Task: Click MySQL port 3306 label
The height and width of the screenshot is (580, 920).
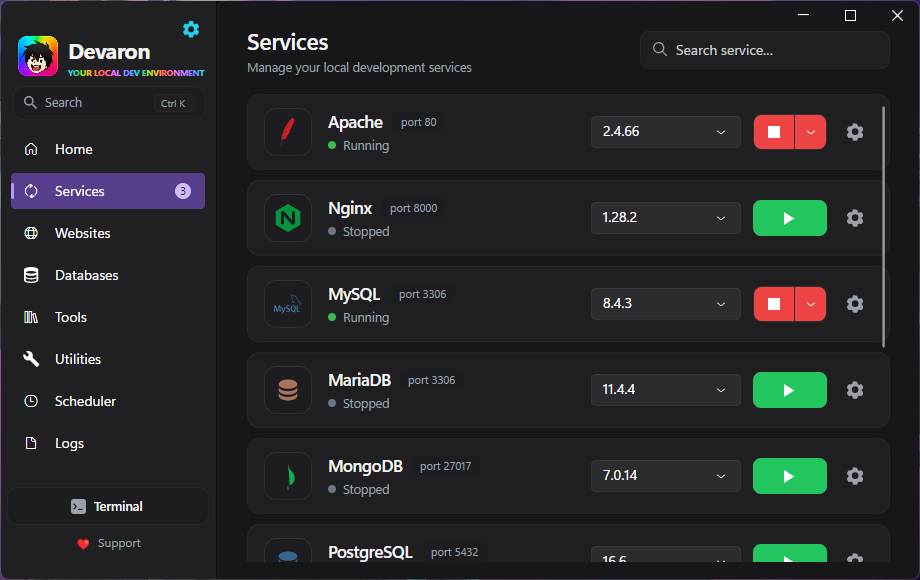Action: point(422,294)
